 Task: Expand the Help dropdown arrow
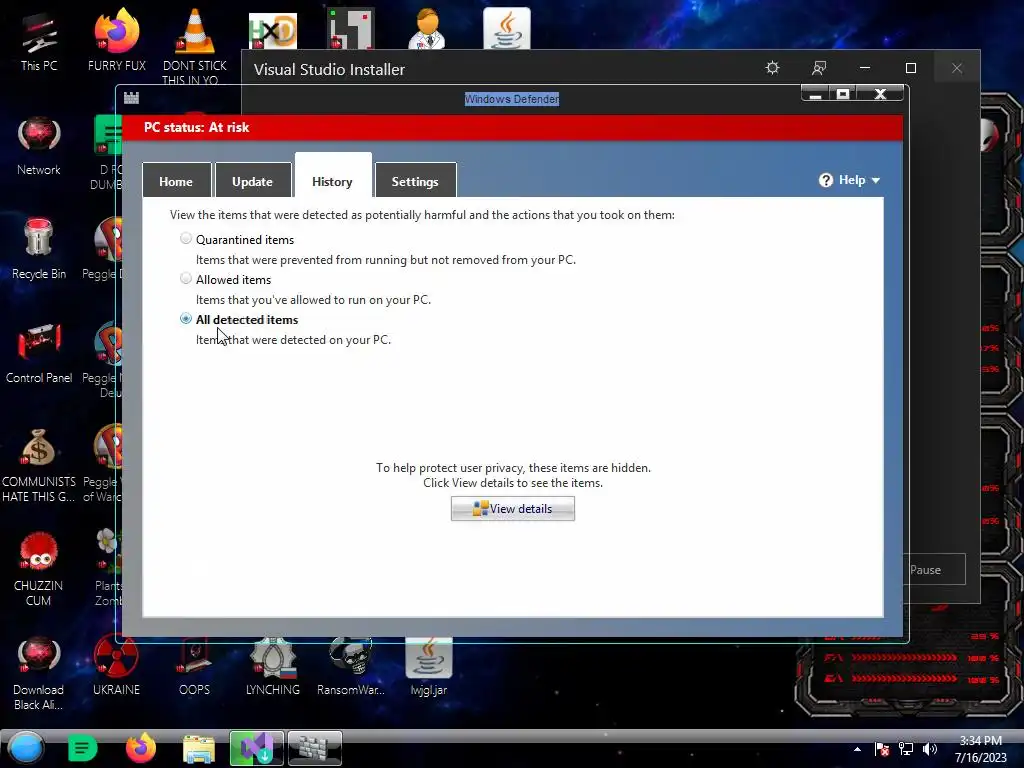(876, 180)
